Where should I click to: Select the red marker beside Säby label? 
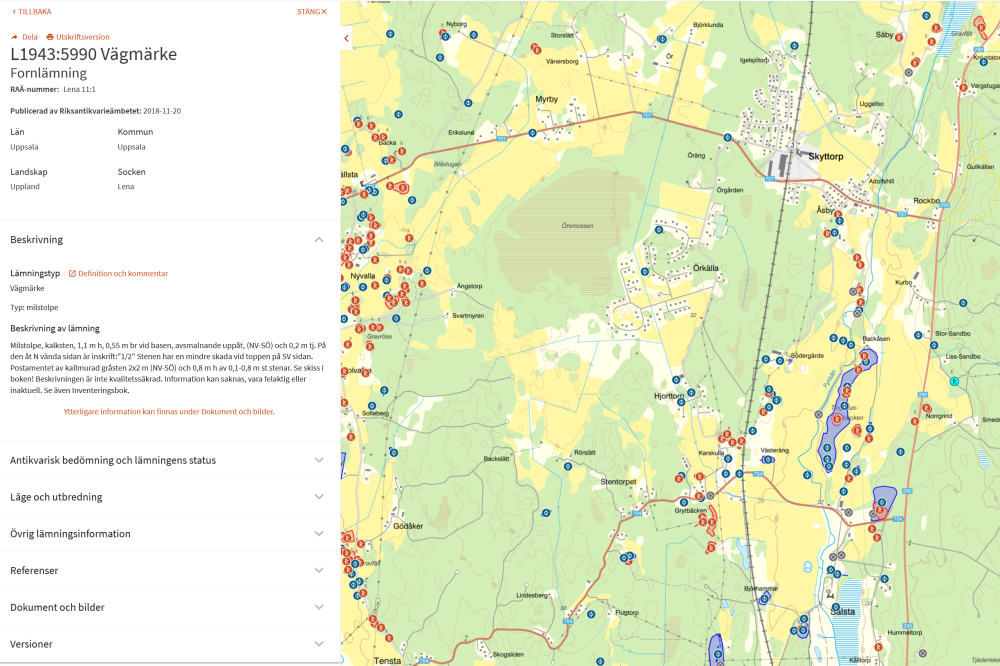[899, 38]
